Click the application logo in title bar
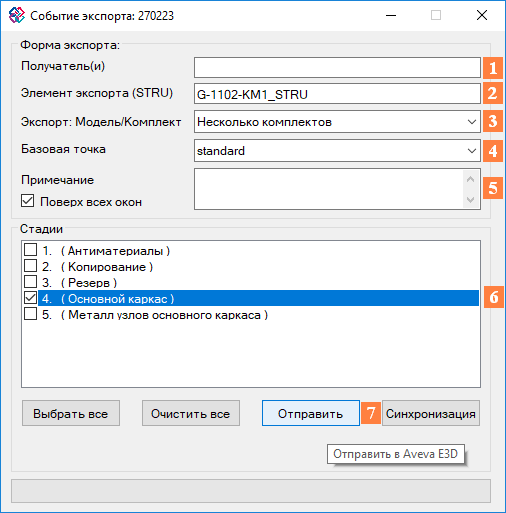 pos(16,15)
